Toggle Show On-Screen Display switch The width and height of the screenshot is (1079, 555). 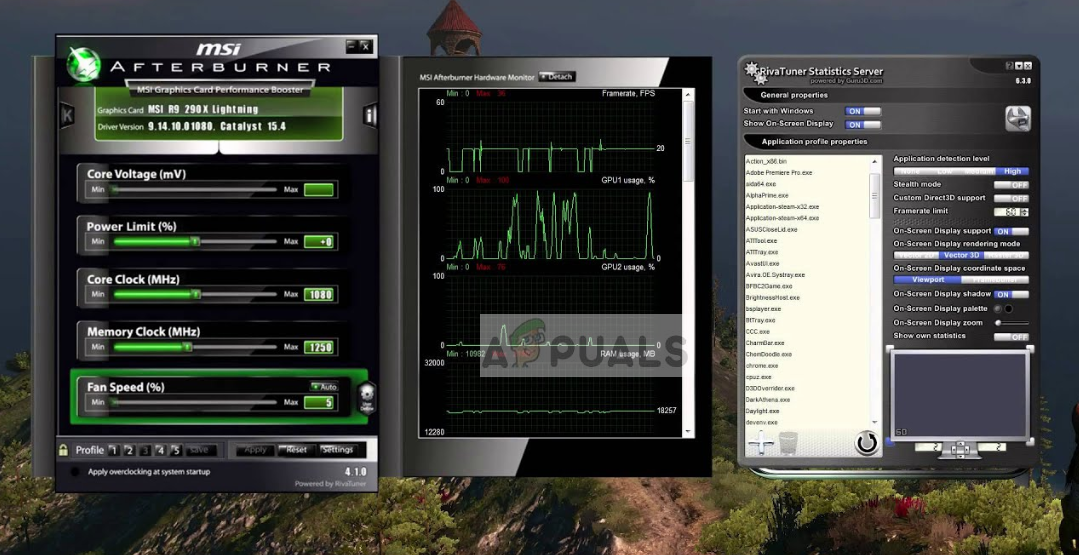pos(863,125)
